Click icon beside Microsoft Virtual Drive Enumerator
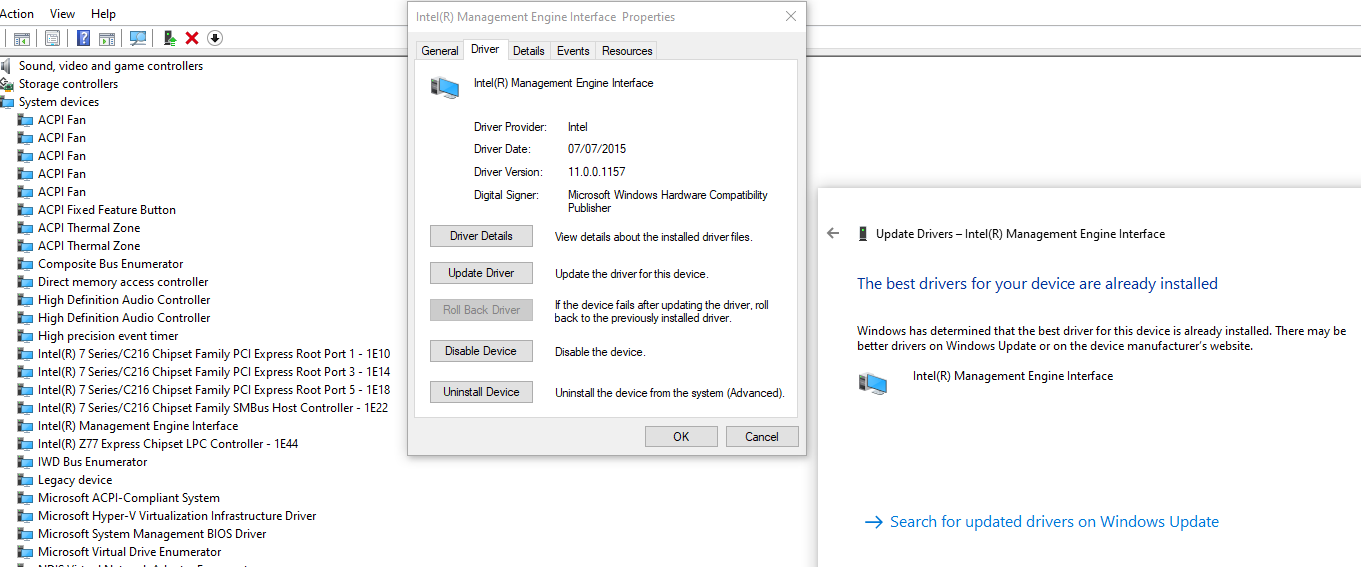This screenshot has height=567, width=1361. click(x=26, y=552)
